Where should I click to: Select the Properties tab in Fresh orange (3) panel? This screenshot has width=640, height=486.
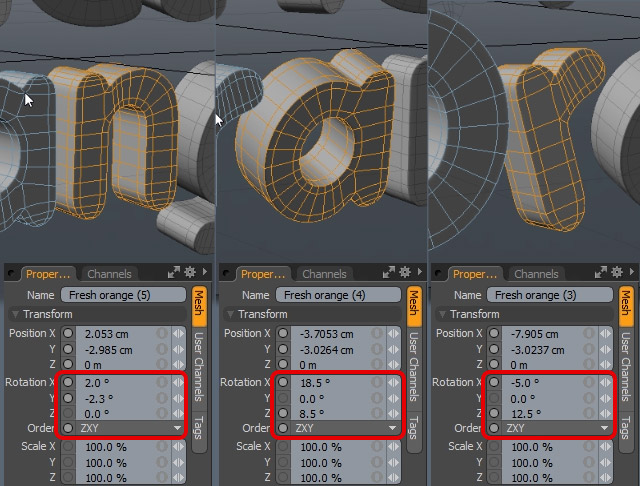pos(475,274)
